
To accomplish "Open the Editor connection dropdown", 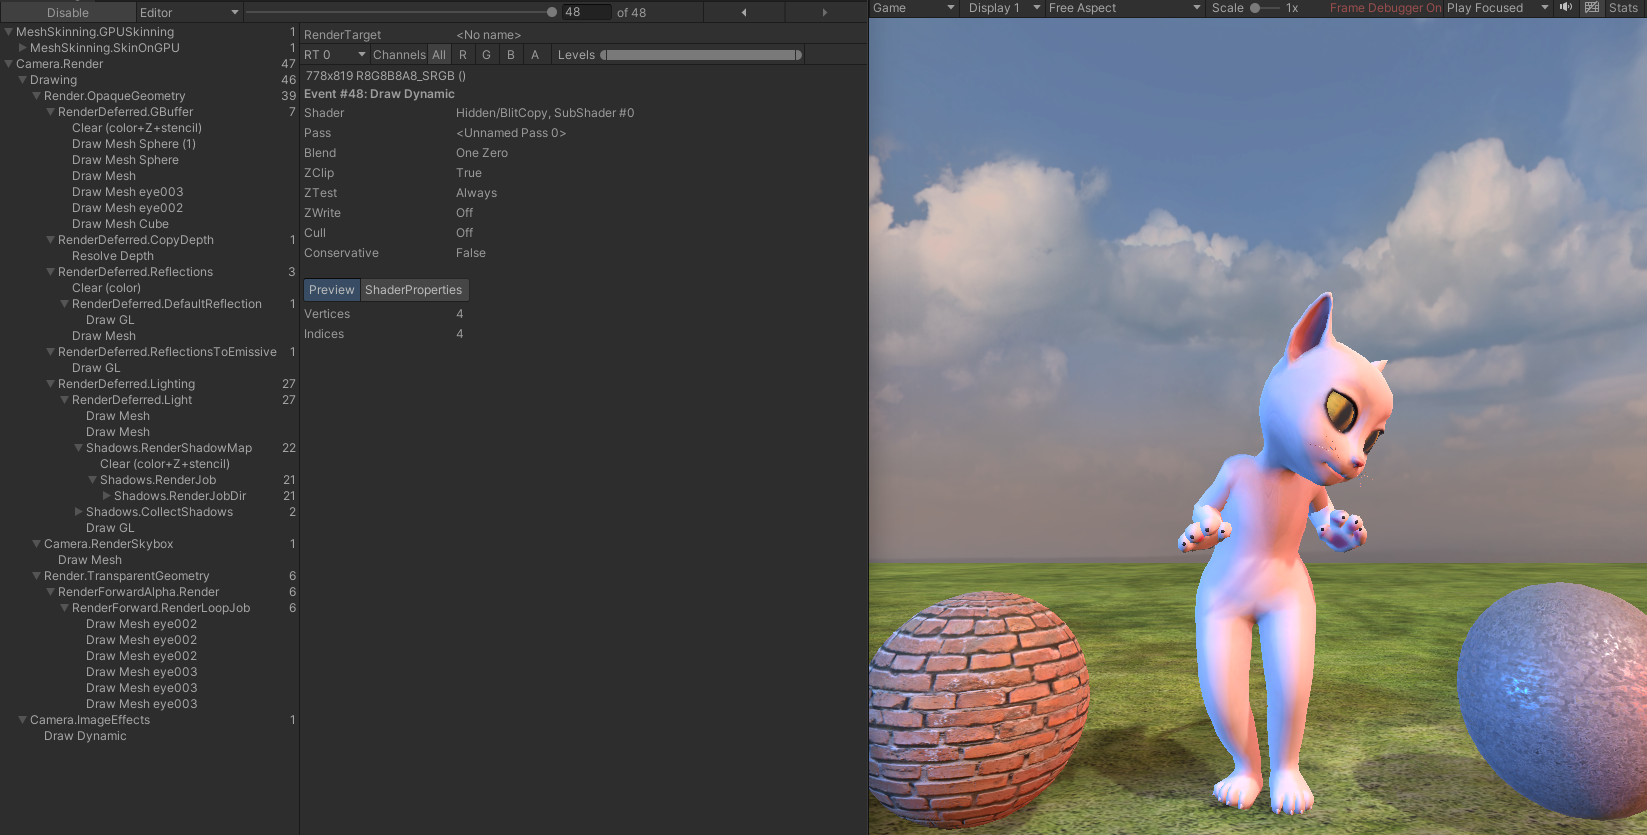I will pos(189,13).
